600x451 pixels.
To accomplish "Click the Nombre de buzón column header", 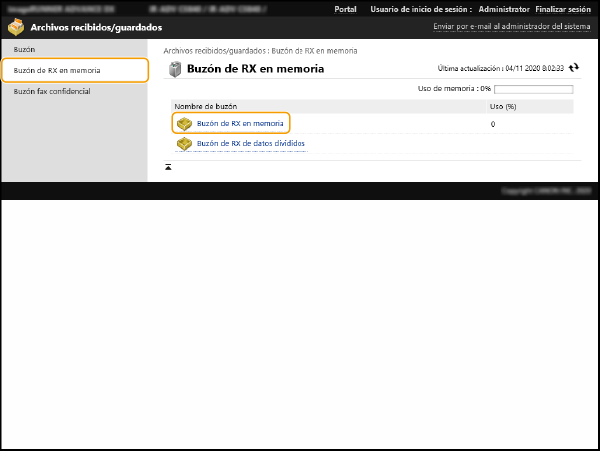I will pos(203,106).
